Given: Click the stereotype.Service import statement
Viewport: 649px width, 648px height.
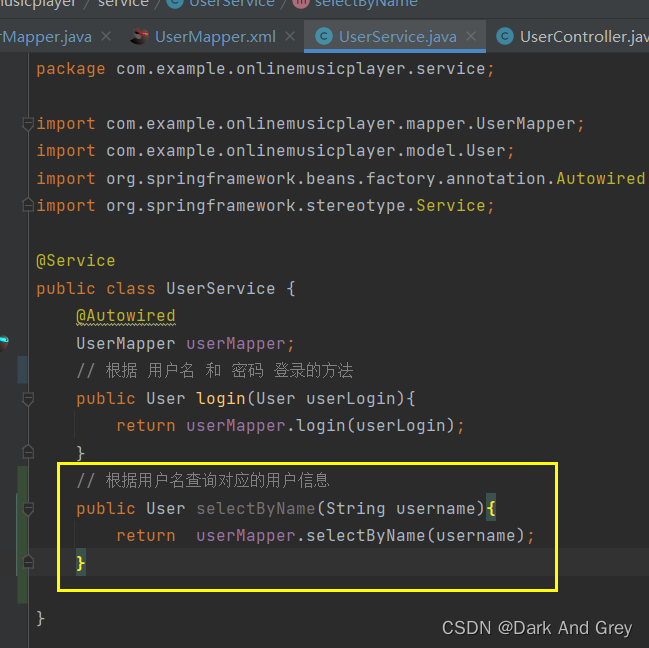Looking at the screenshot, I should (265, 206).
